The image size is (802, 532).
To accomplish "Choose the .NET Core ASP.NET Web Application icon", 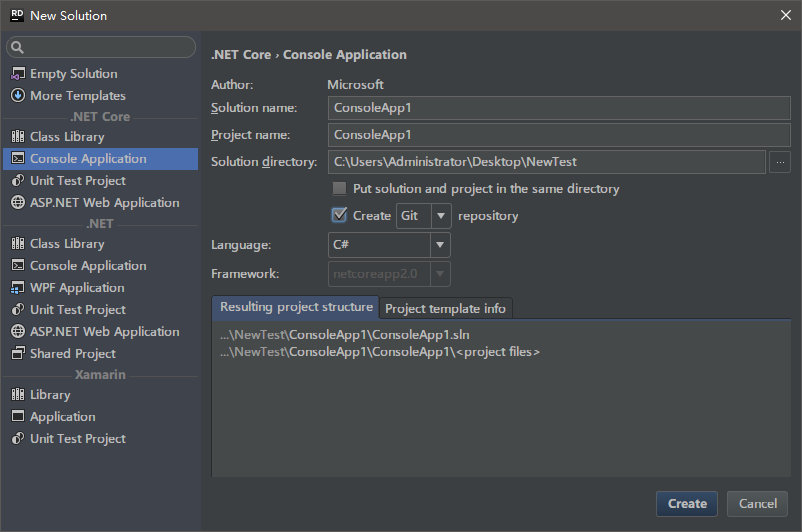I will pos(17,203).
